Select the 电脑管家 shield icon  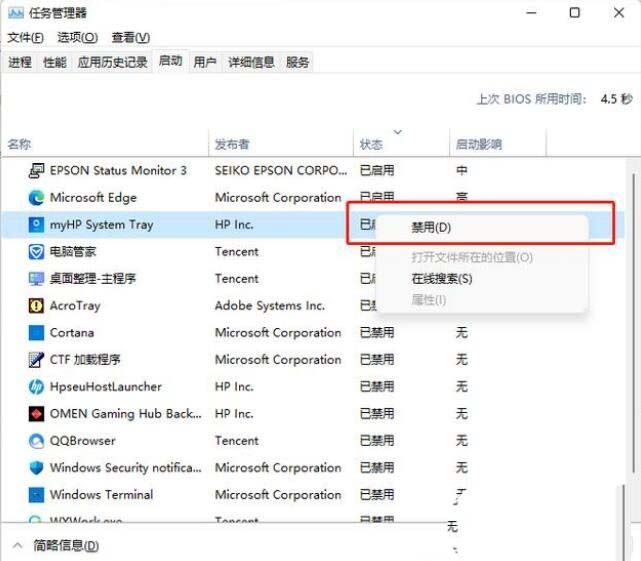[x=37, y=252]
